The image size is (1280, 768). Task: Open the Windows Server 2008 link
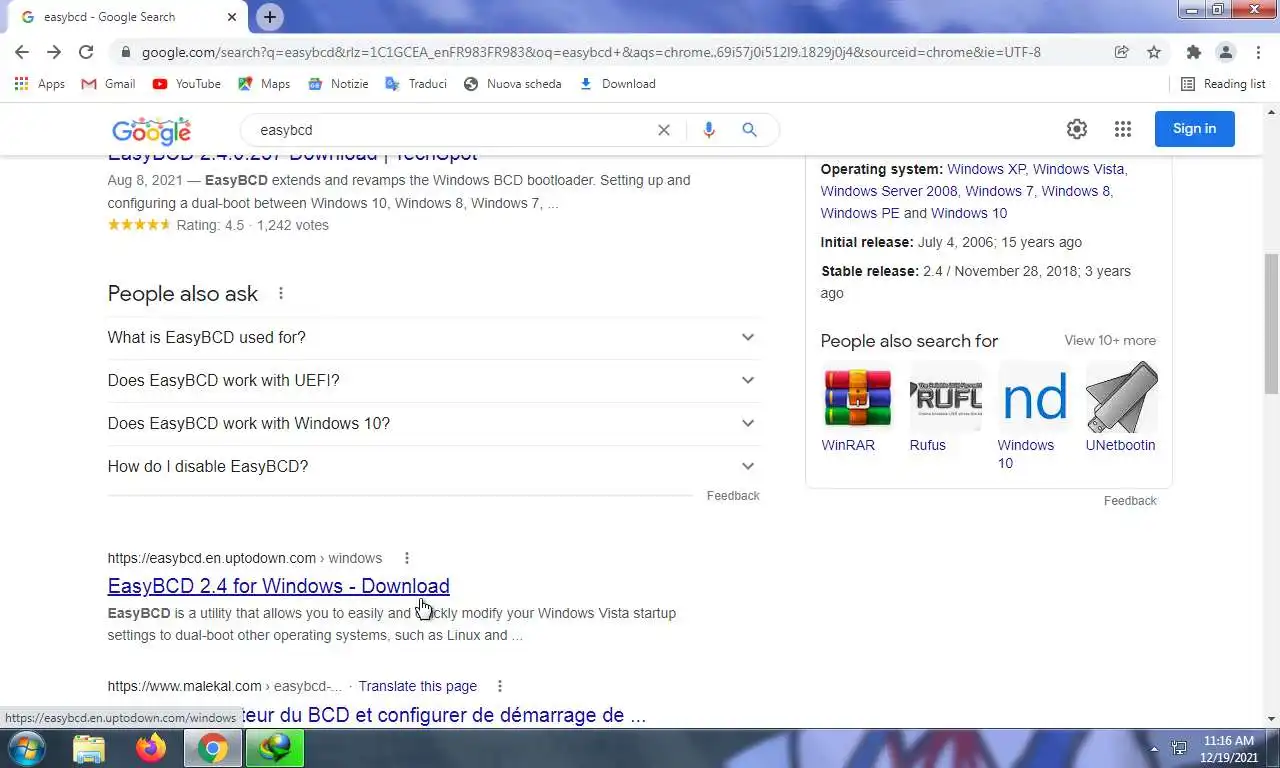[x=889, y=191]
